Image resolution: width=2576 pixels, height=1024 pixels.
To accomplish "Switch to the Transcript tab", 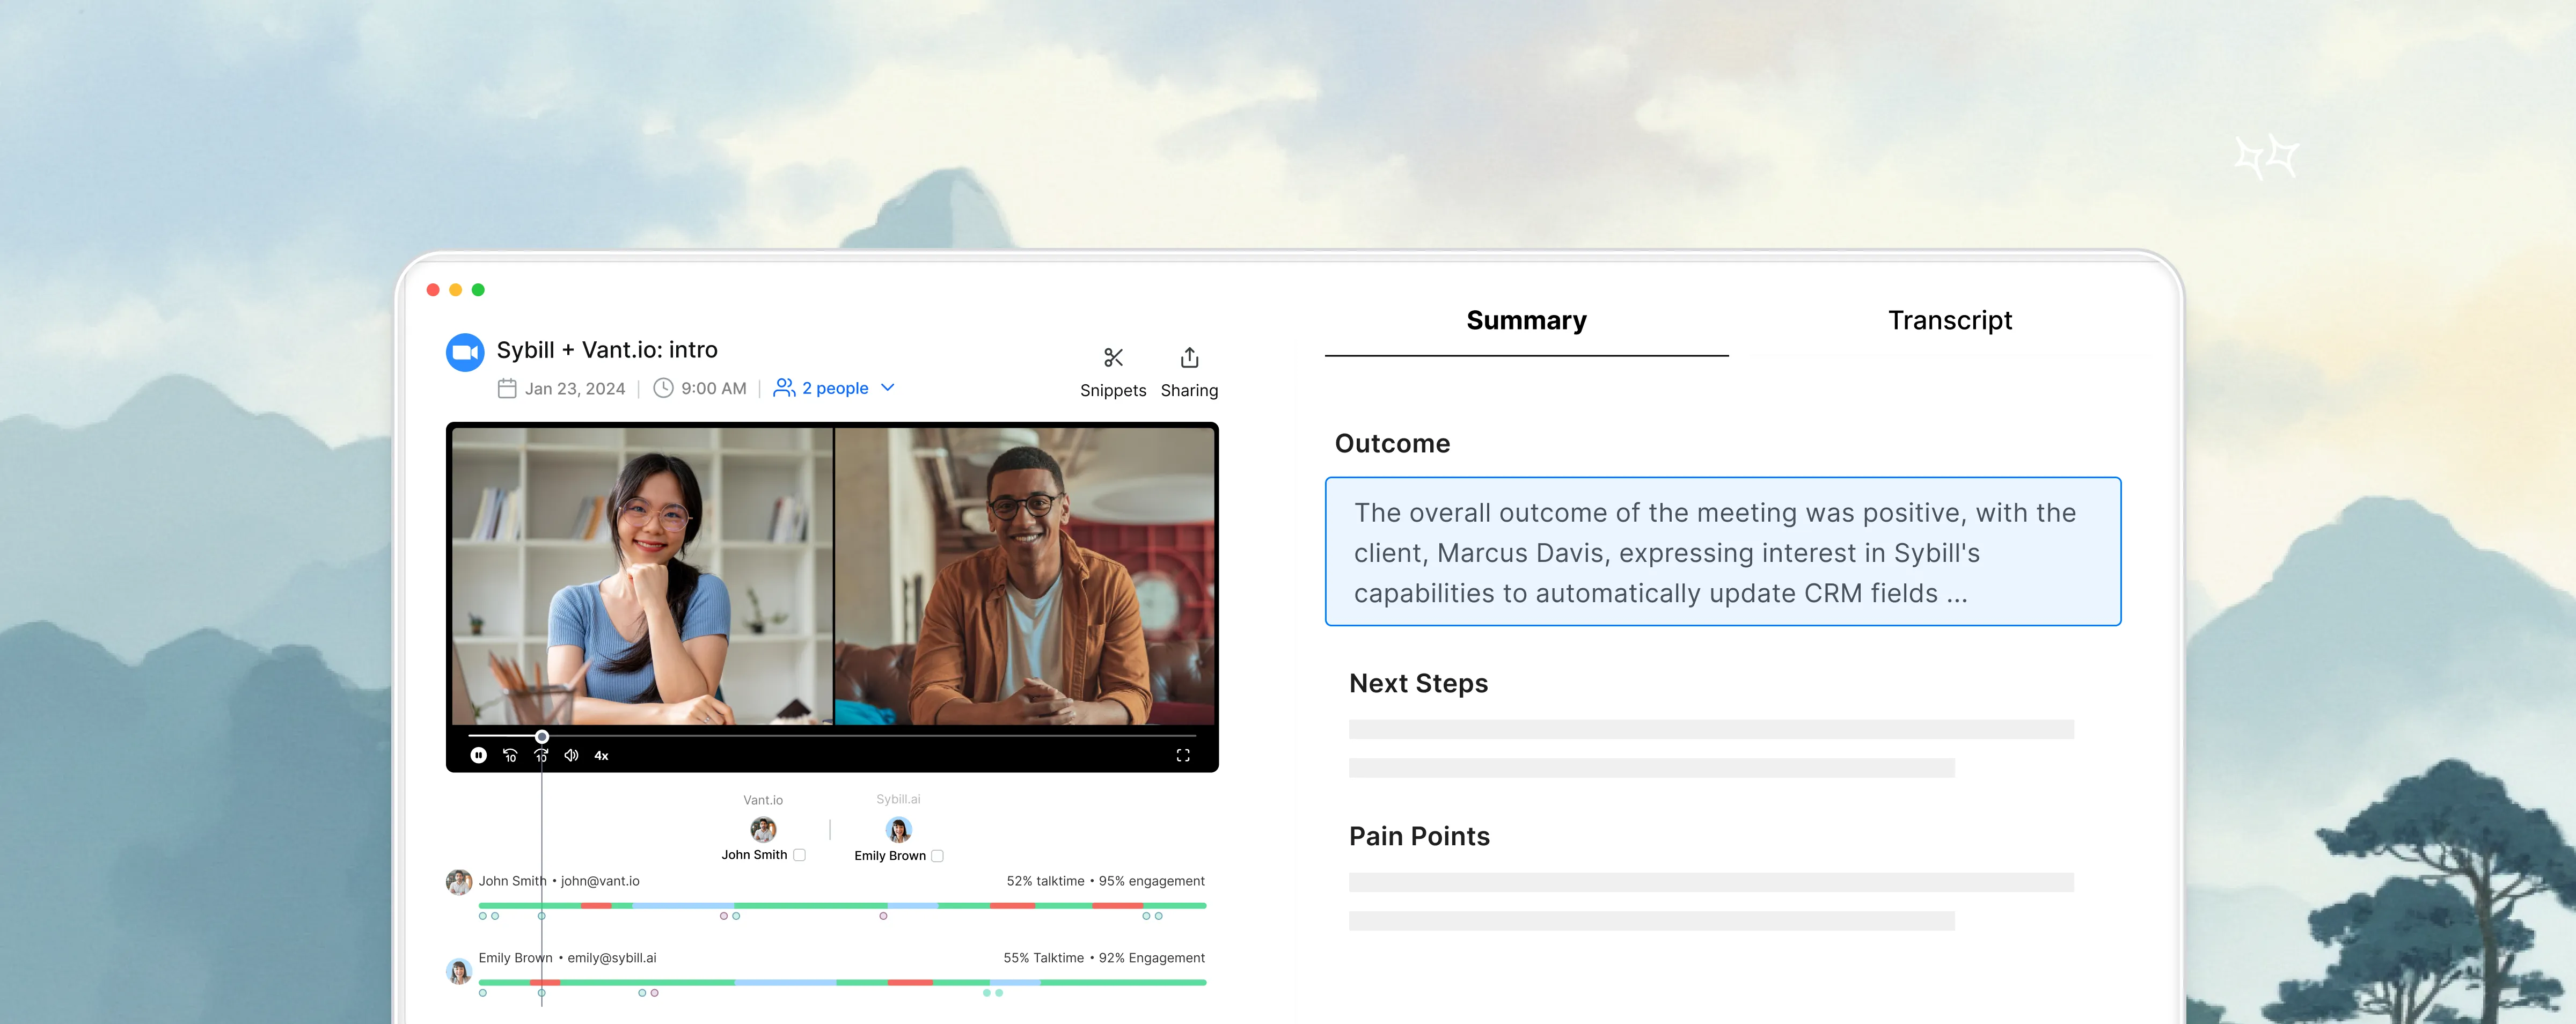I will pos(1949,320).
